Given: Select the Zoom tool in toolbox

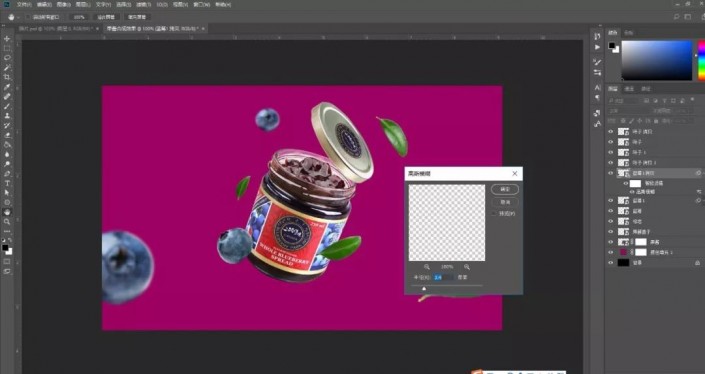Looking at the screenshot, I should click(7, 222).
